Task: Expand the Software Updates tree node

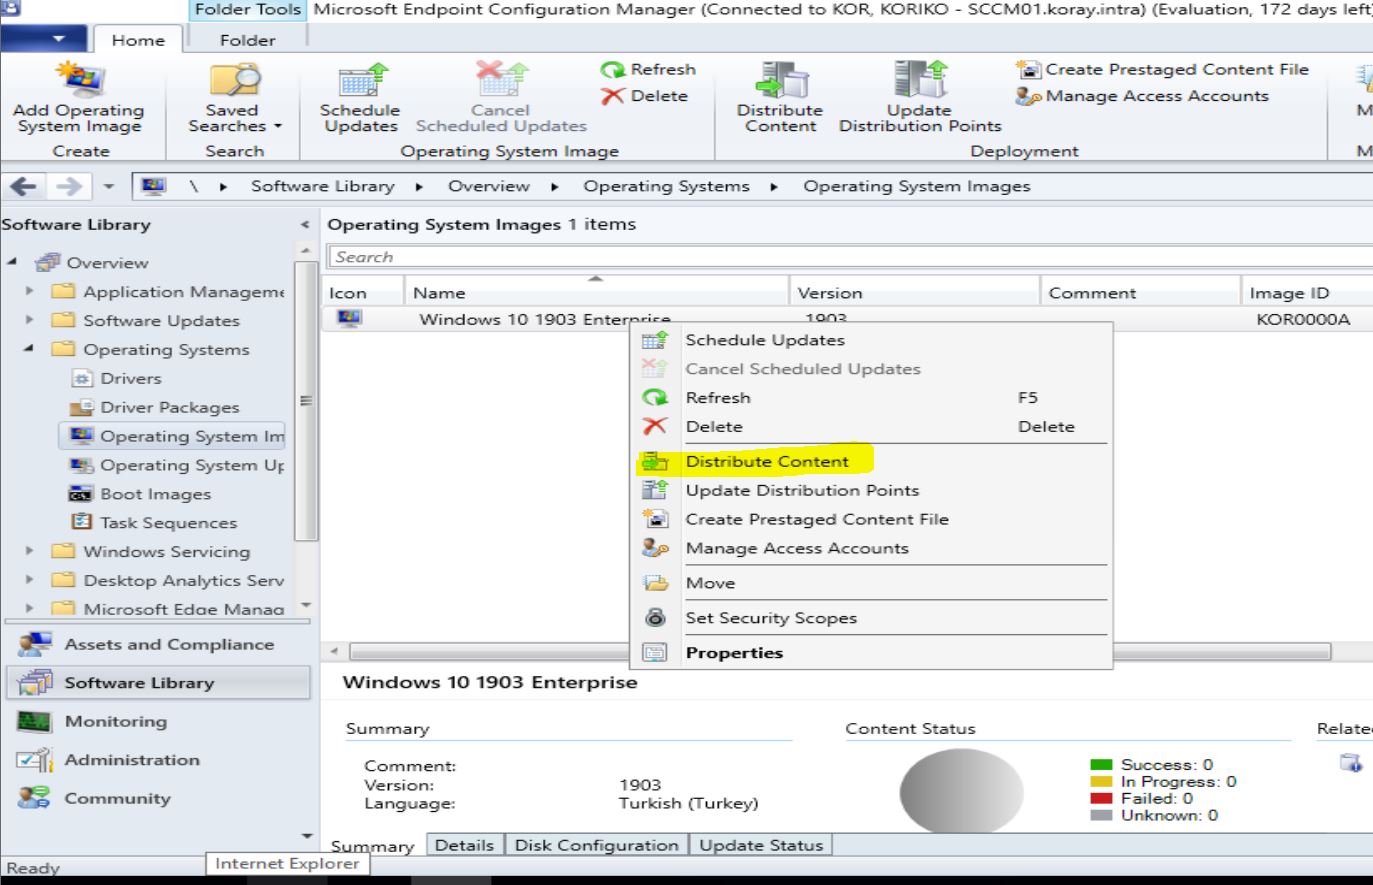Action: point(30,320)
